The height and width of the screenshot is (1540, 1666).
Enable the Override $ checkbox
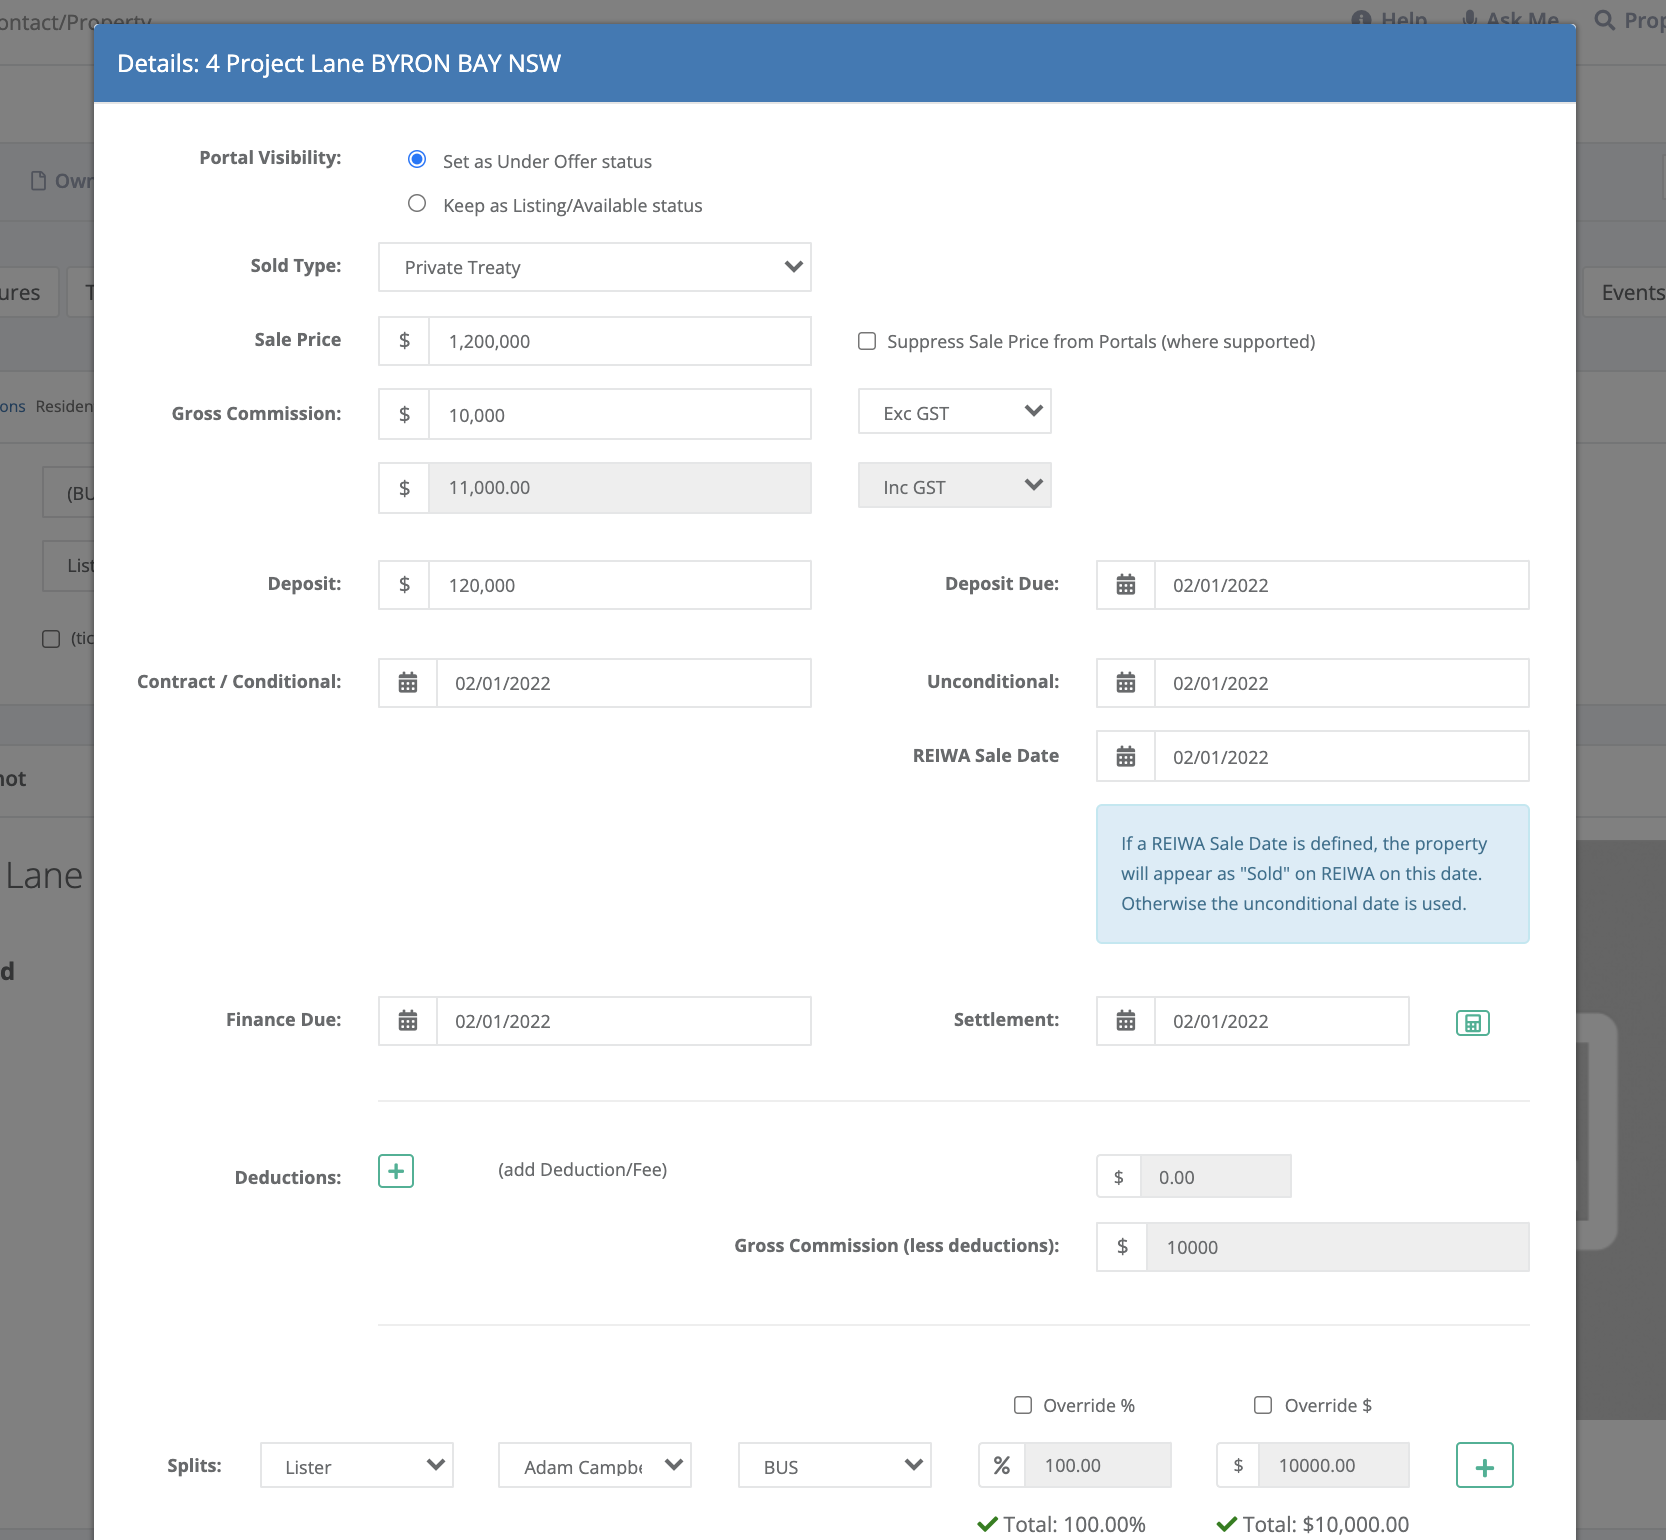coord(1263,1405)
